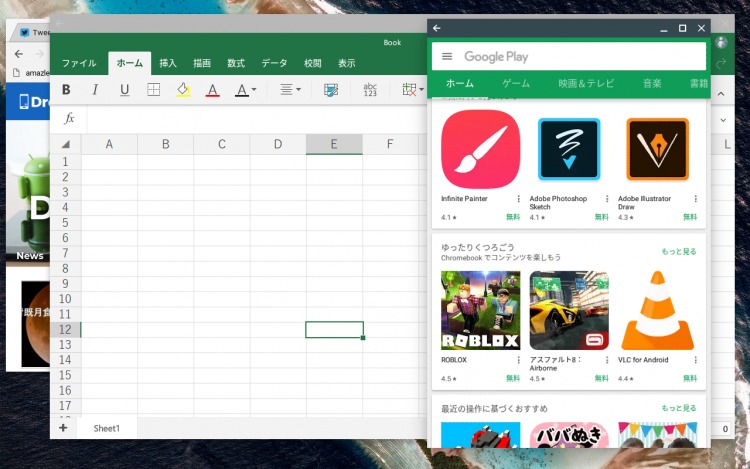The image size is (750, 469).
Task: Open Adobe Photoshop Sketch app icon
Action: pos(569,149)
